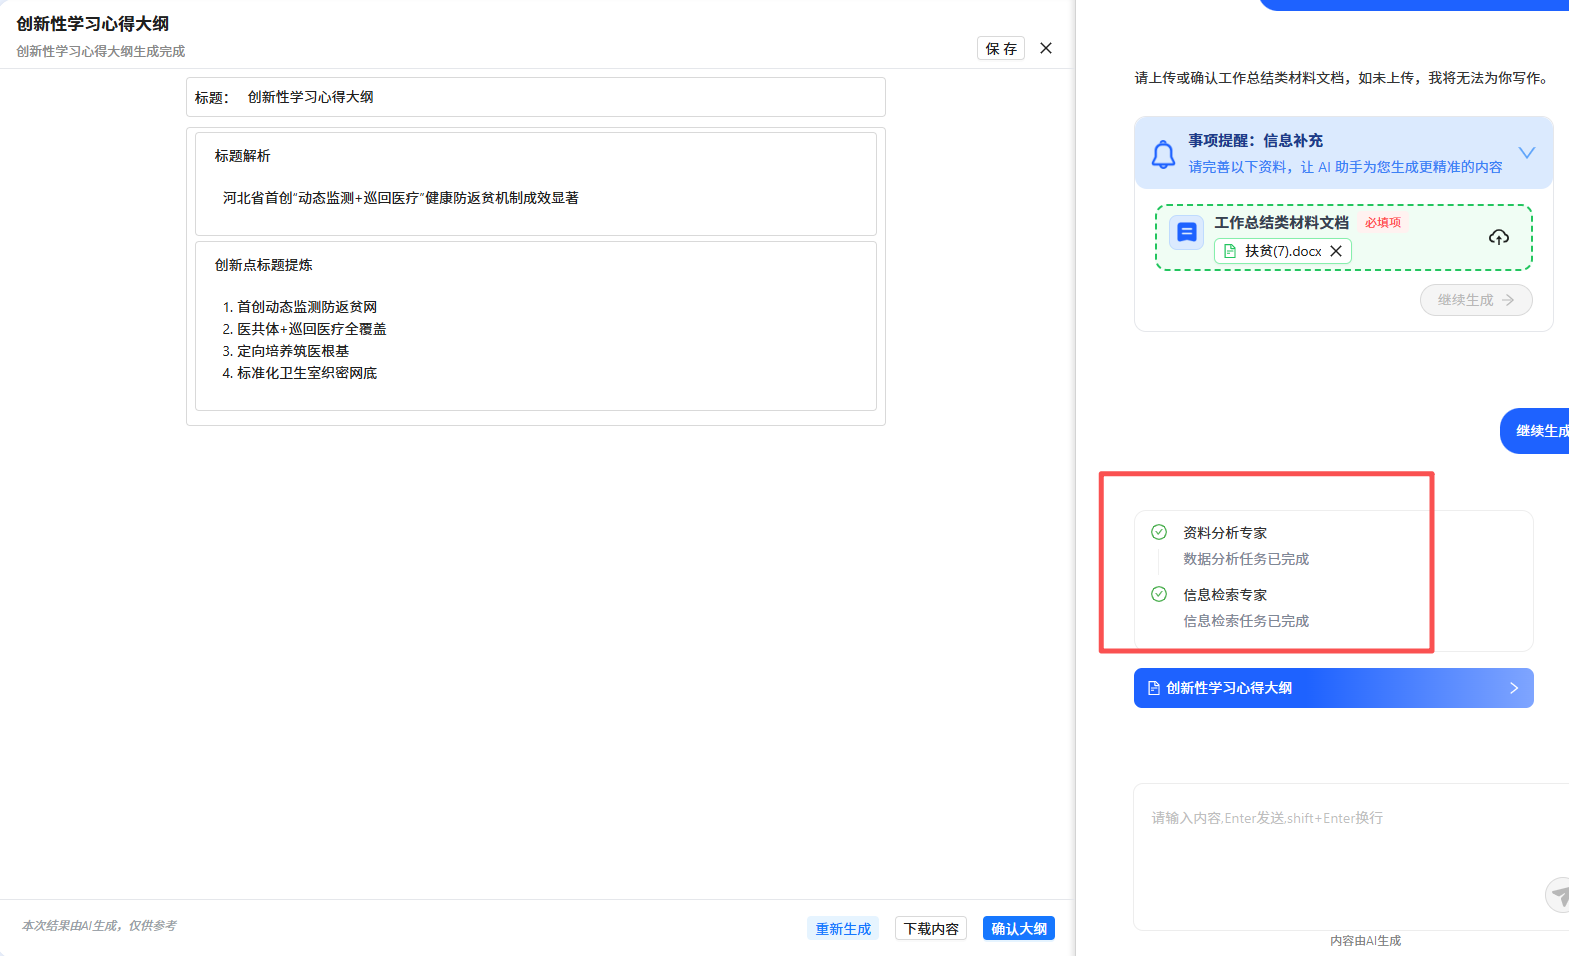The image size is (1569, 956).
Task: Click green checkmark next to 资料分析专家
Action: pos(1159,532)
